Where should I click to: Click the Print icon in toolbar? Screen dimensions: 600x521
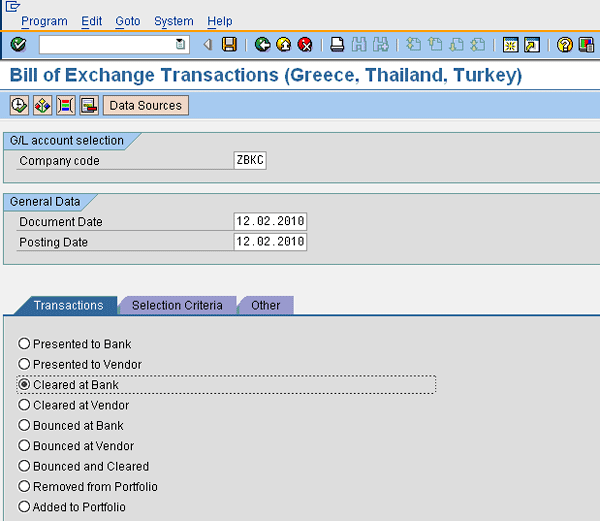tap(338, 44)
